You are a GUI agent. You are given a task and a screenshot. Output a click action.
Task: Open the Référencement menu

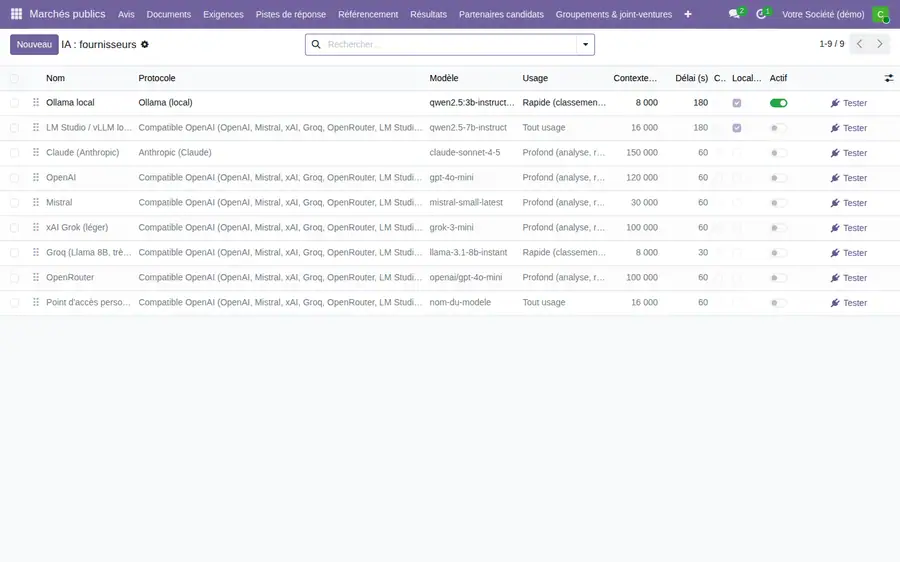(368, 14)
